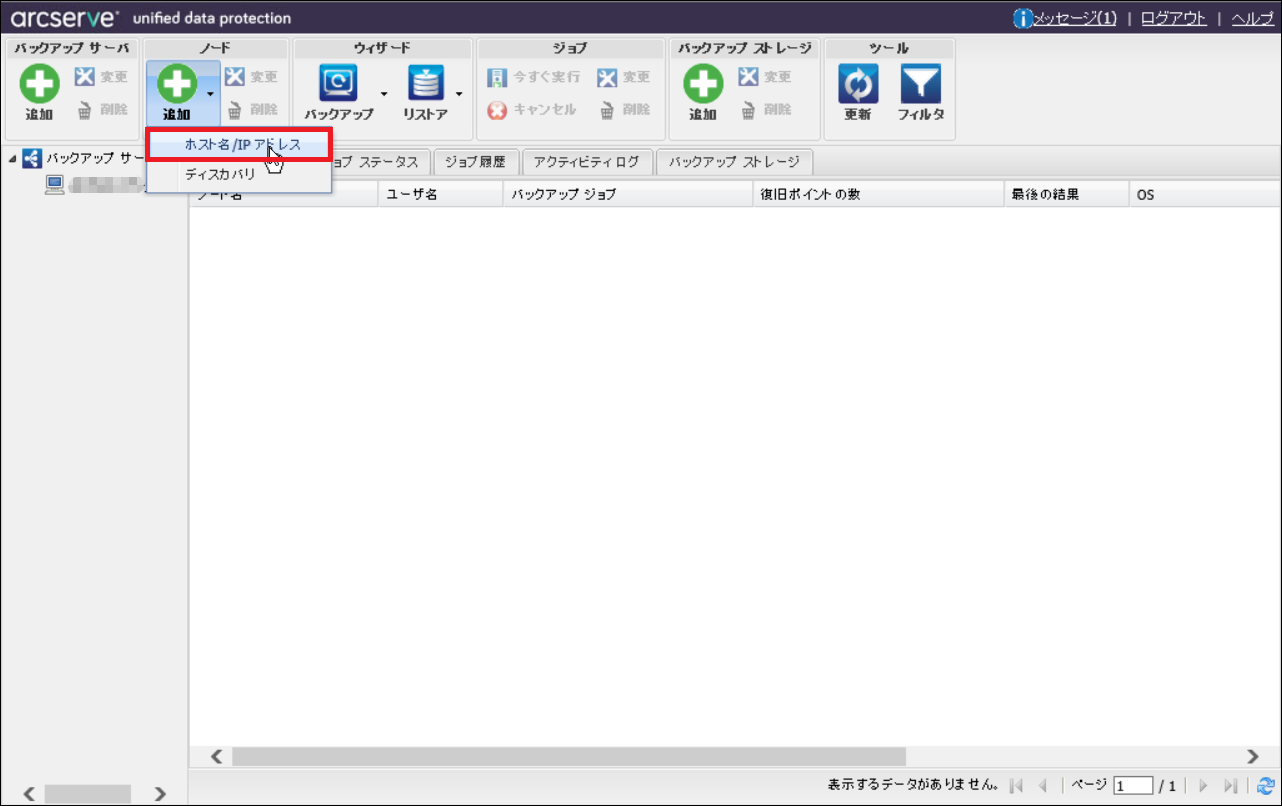Click 今すぐ実行 in the ジョブ group
The height and width of the screenshot is (806, 1282).
pos(534,77)
